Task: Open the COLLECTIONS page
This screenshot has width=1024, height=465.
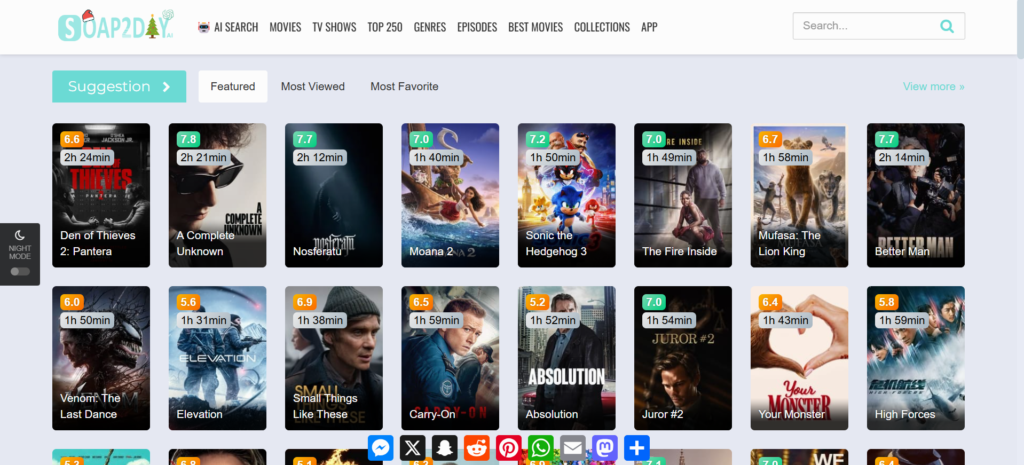Action: [602, 27]
